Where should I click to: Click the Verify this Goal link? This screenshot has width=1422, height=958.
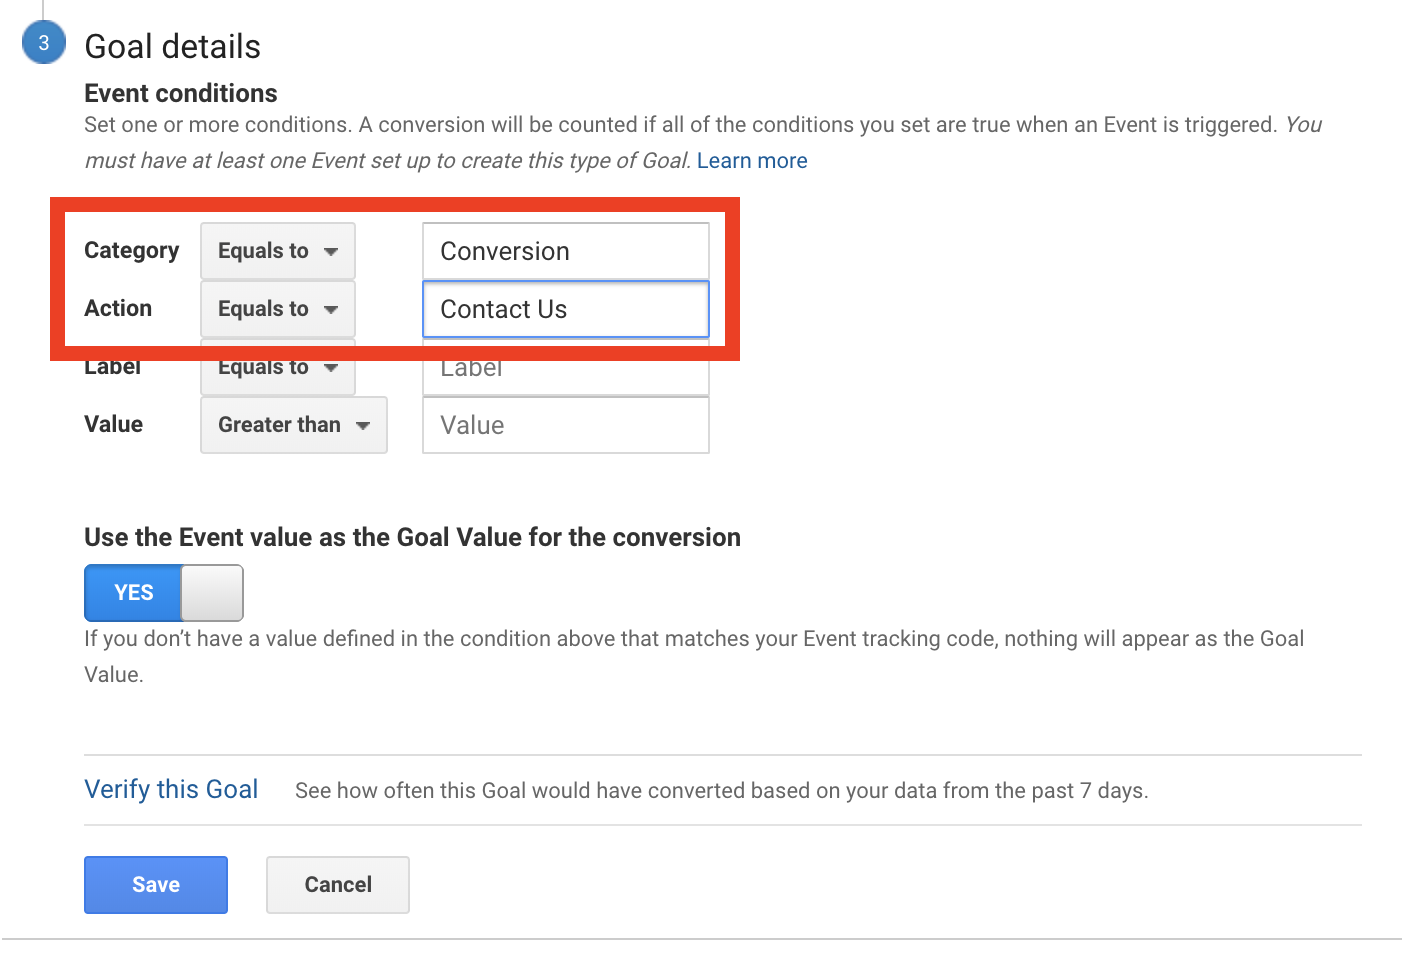171,790
